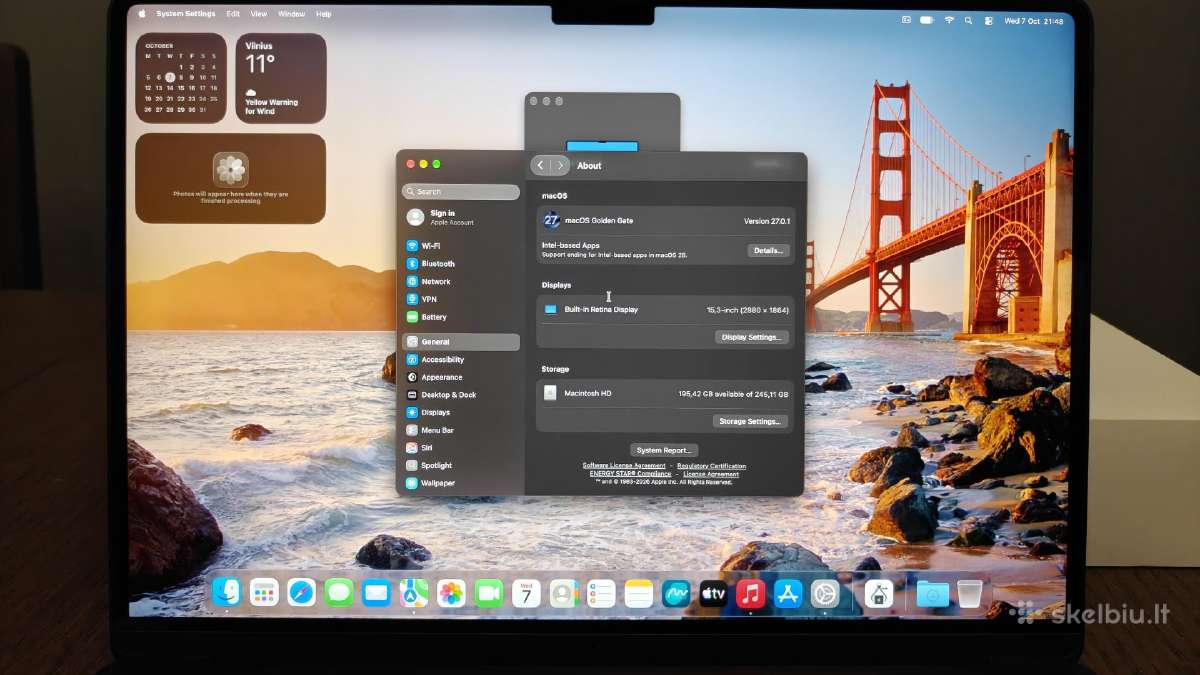Go forward with the right chevron

pos(560,165)
